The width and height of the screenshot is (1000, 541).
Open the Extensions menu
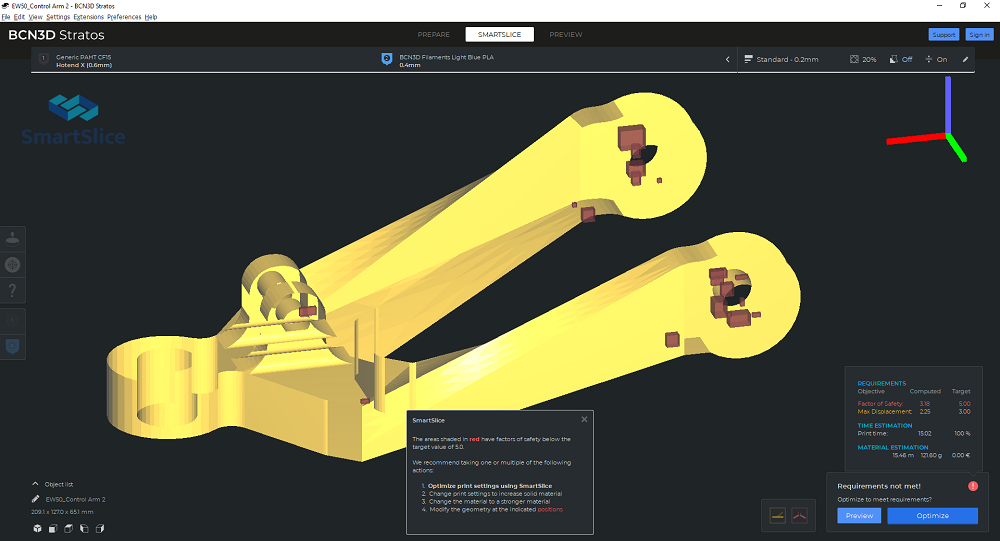(89, 17)
